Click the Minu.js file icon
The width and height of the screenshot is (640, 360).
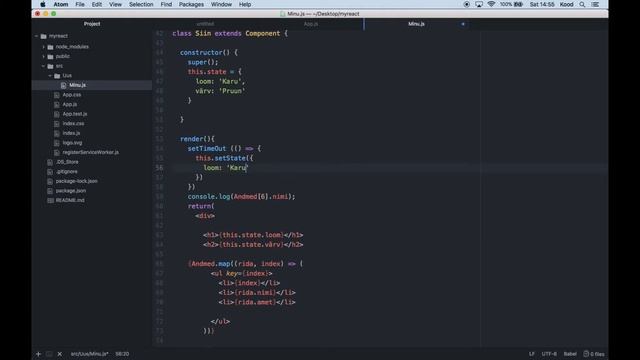point(63,85)
